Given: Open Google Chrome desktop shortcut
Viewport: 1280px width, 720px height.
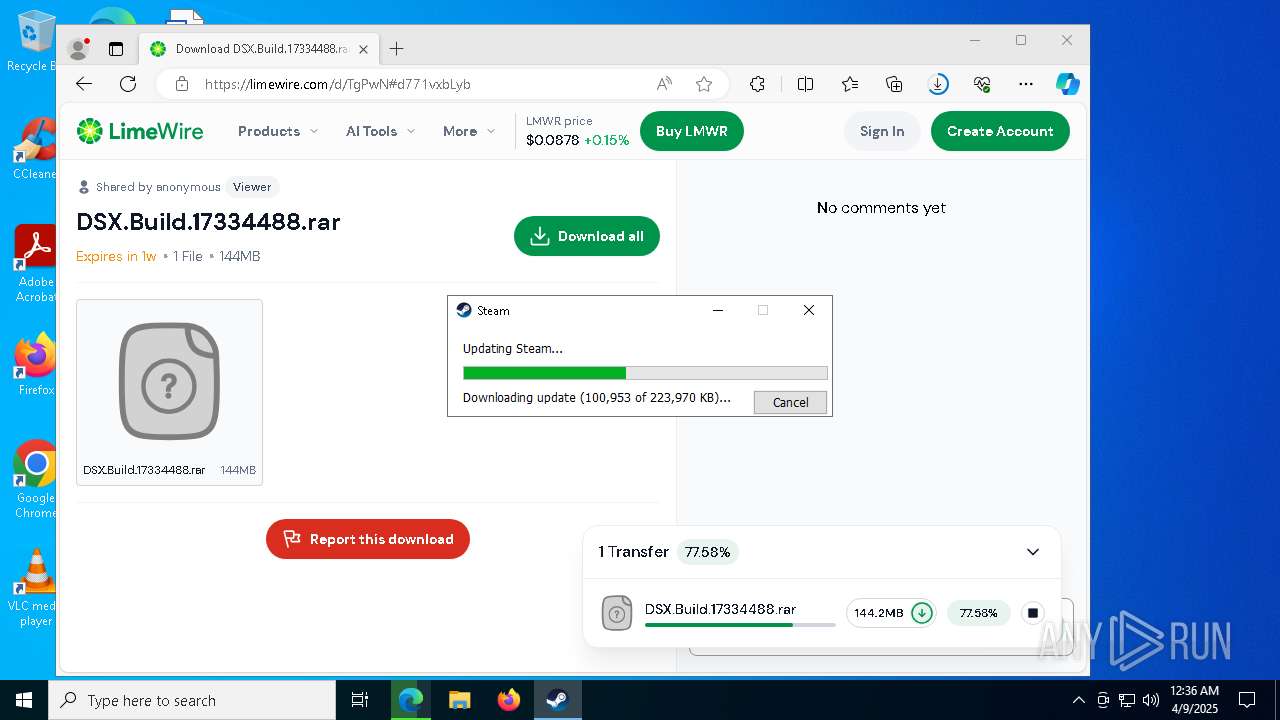Looking at the screenshot, I should click(36, 479).
